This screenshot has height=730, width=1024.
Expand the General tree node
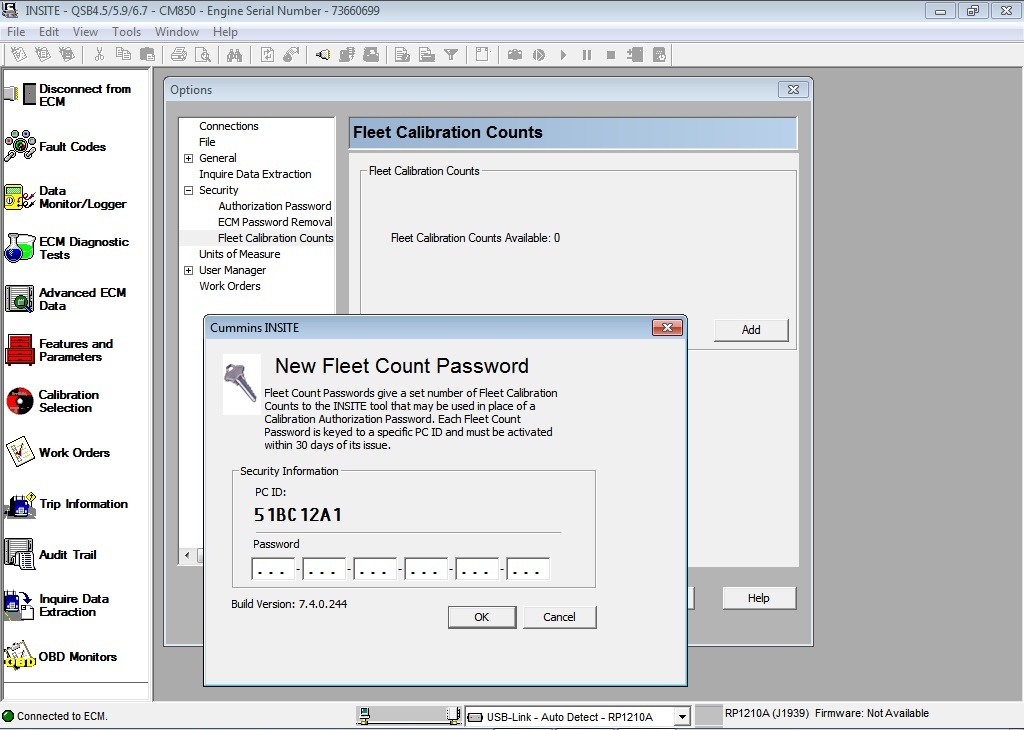(x=188, y=158)
